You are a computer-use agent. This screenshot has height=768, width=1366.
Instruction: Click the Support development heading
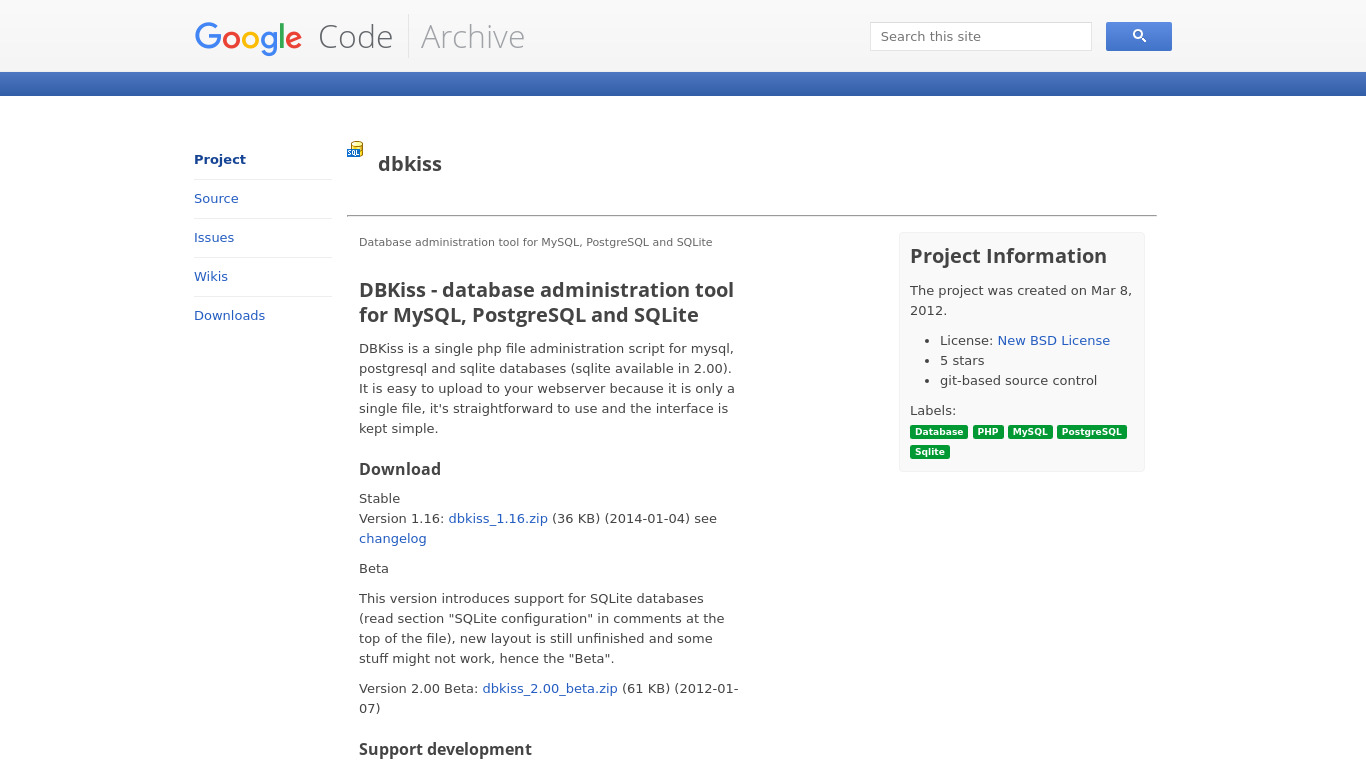click(445, 749)
